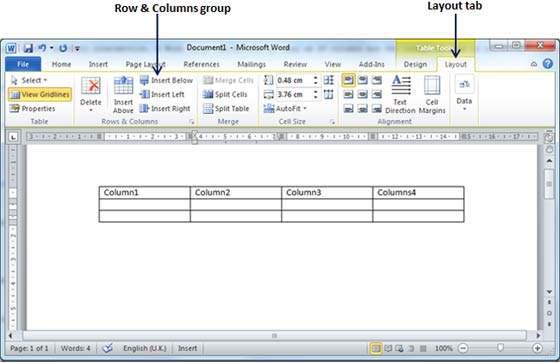This screenshot has height=363, width=560.
Task: Click Insert Right column button
Action: [x=165, y=108]
